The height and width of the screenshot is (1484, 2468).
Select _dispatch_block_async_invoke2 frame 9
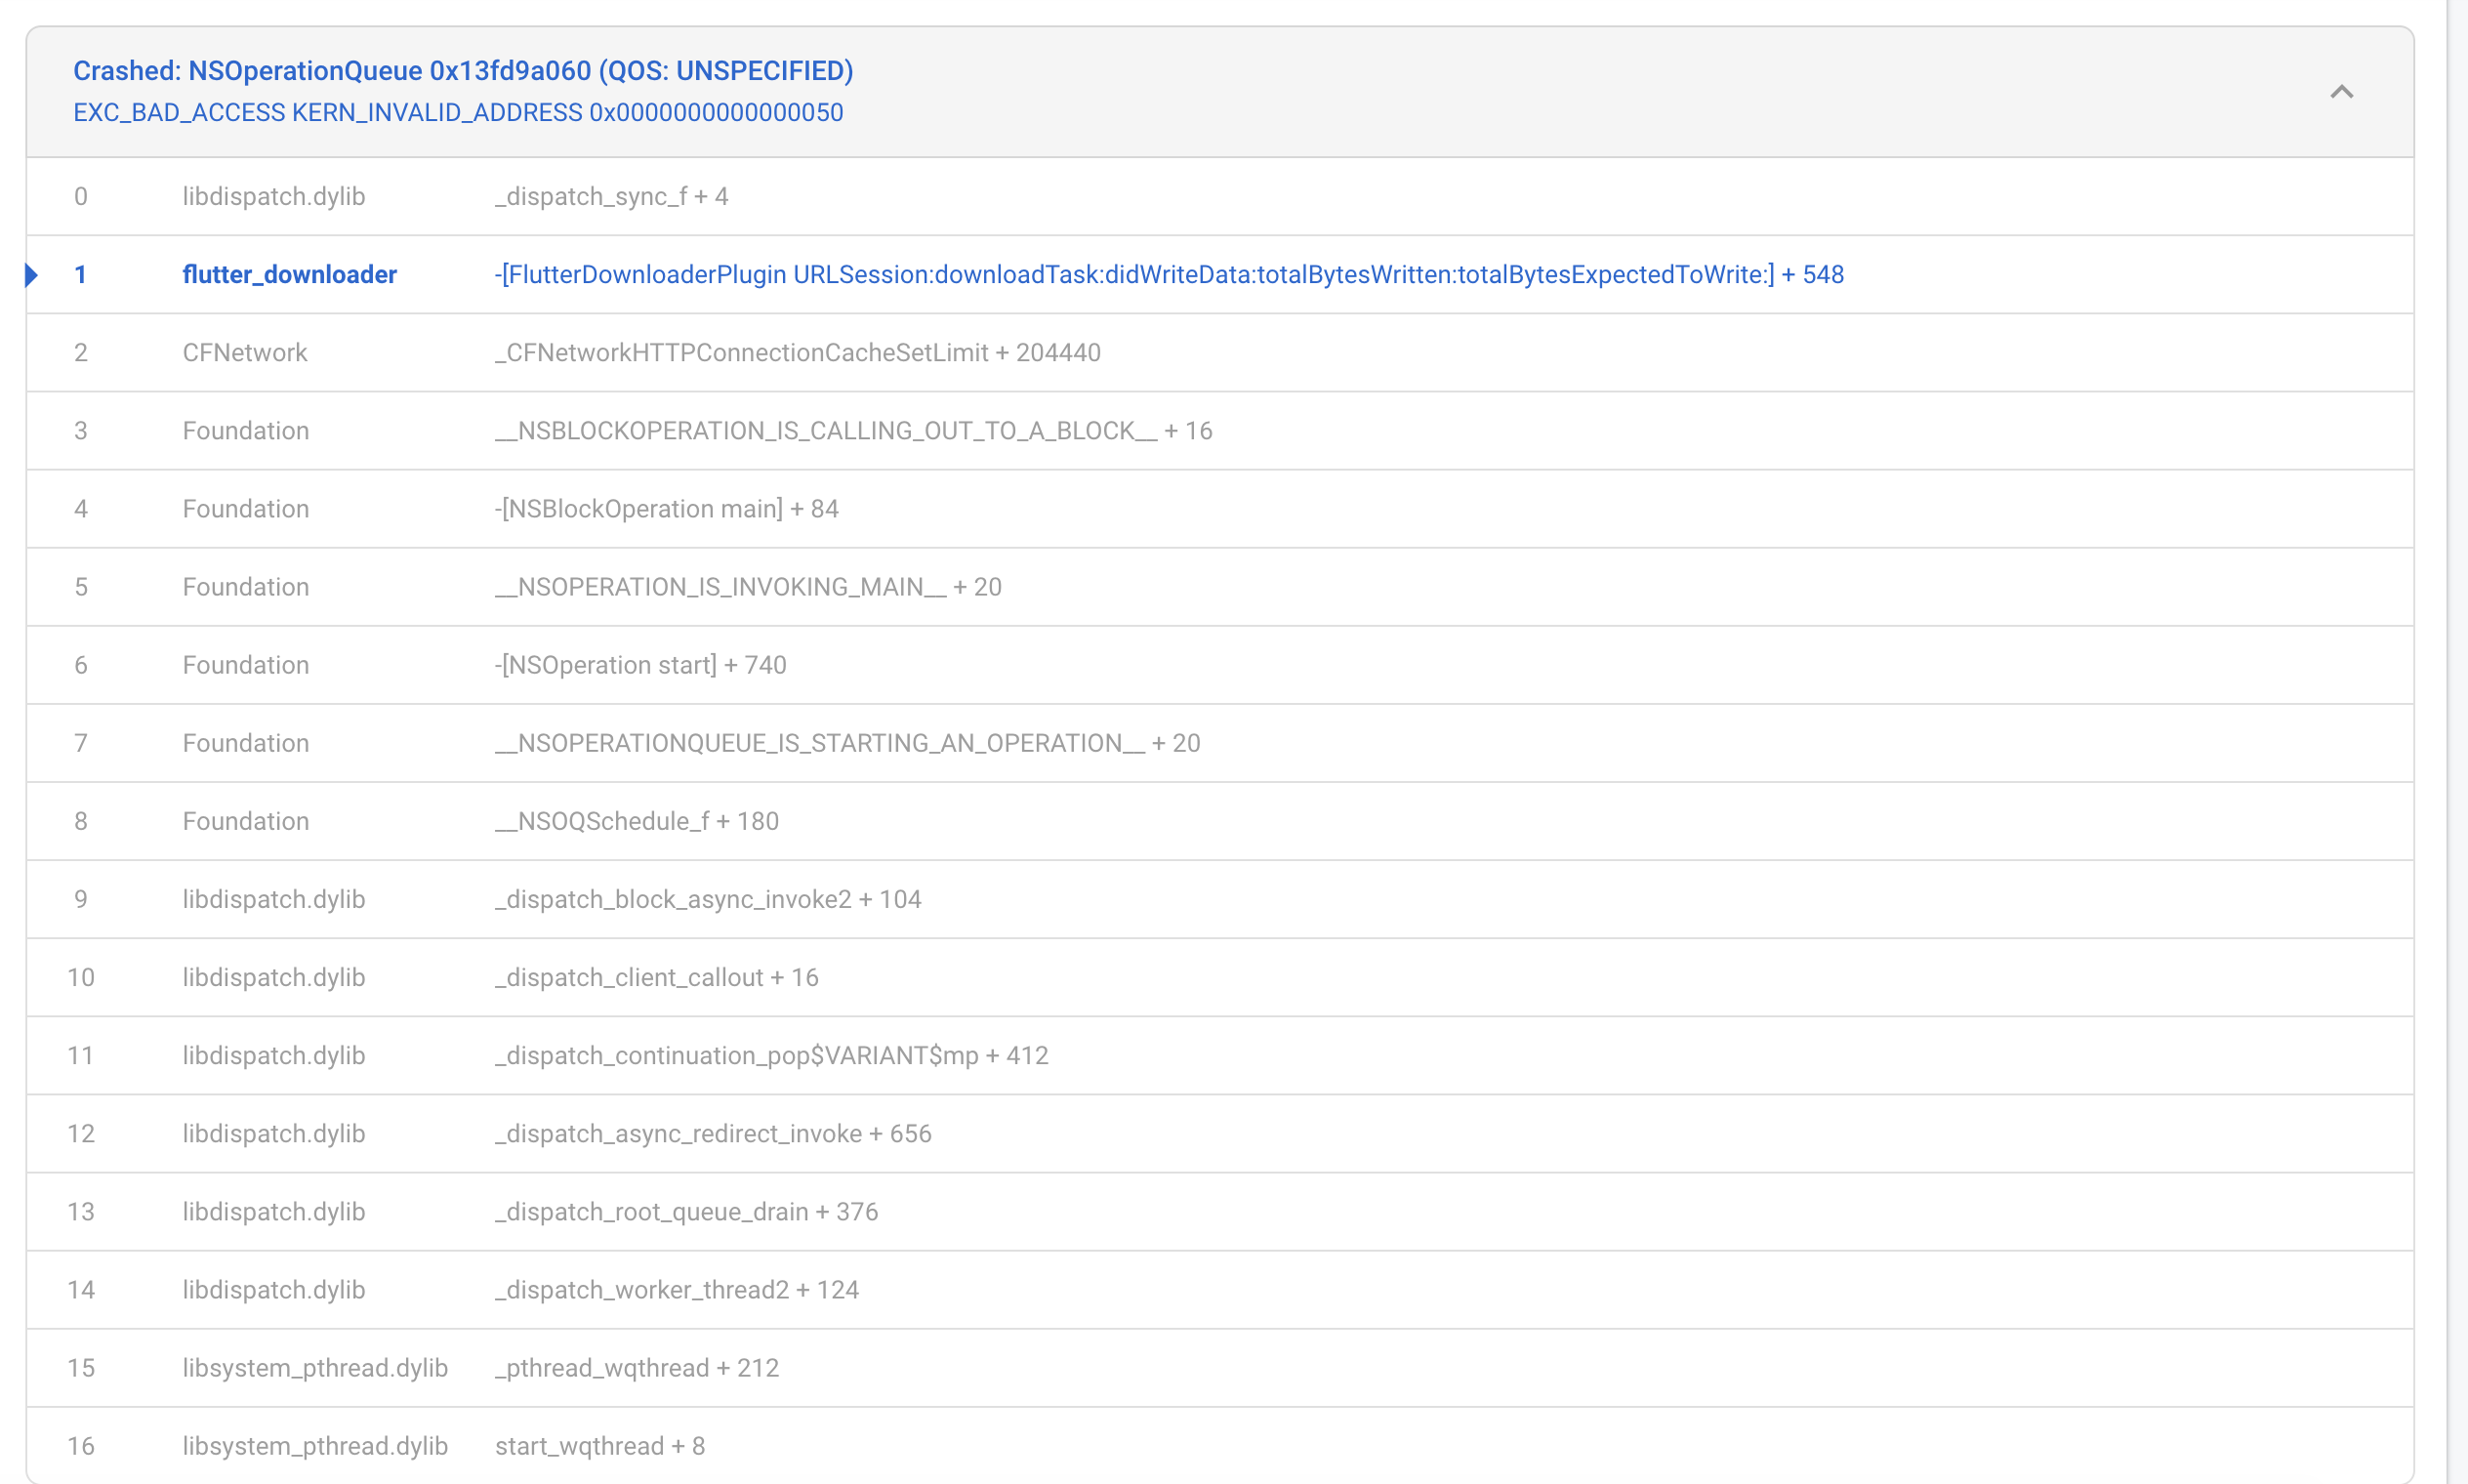[x=709, y=898]
